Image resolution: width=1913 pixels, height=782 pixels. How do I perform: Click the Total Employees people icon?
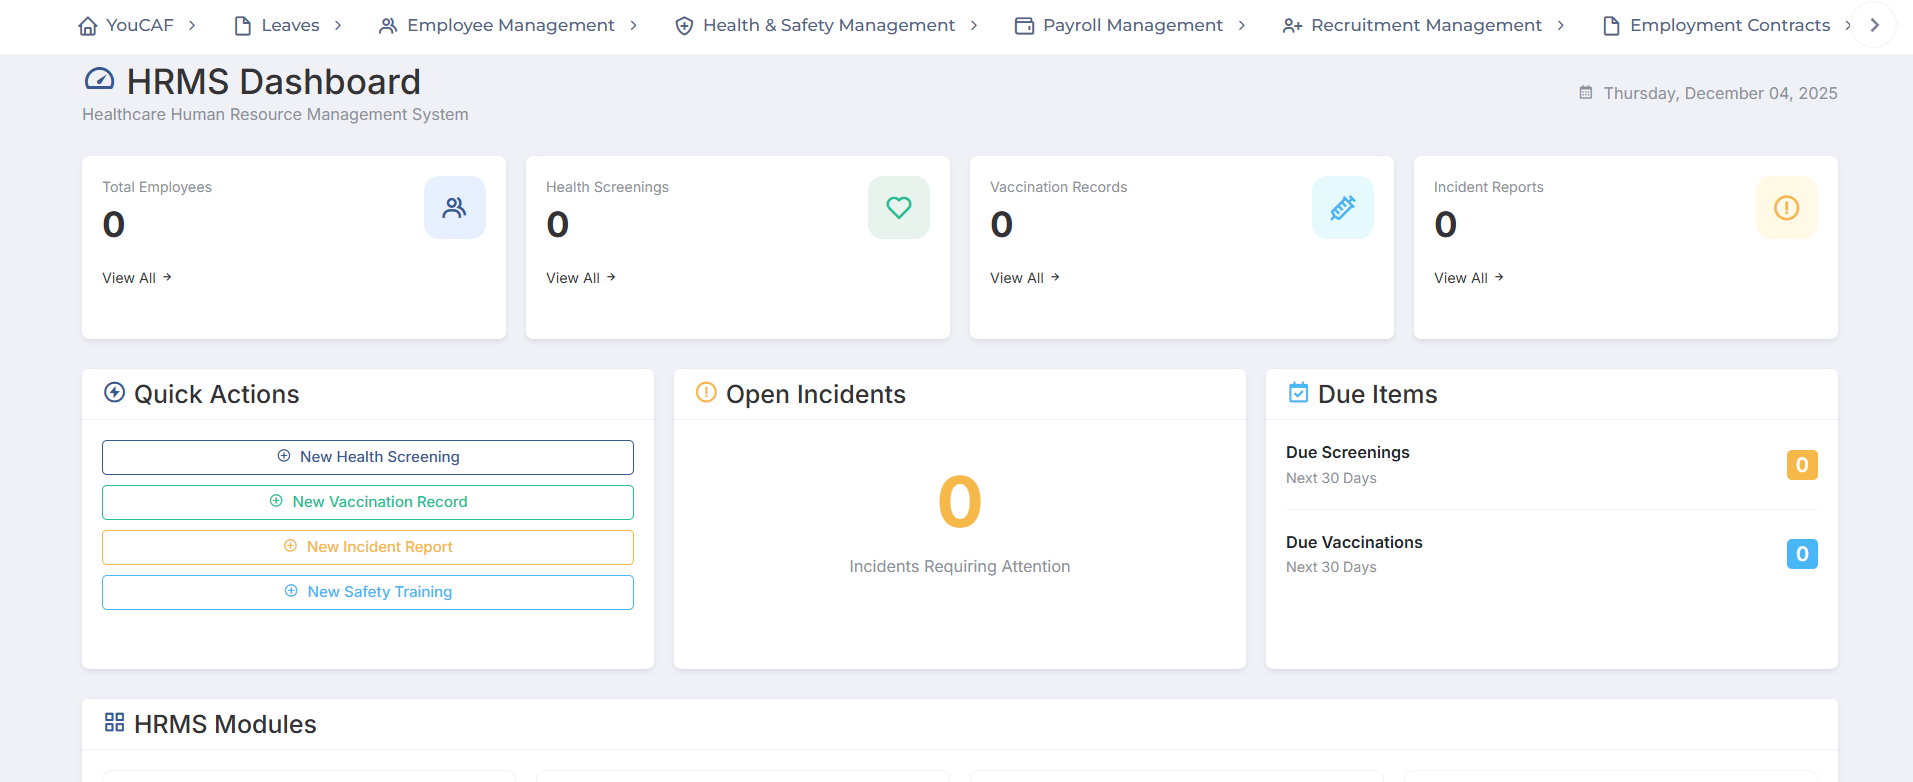(454, 208)
